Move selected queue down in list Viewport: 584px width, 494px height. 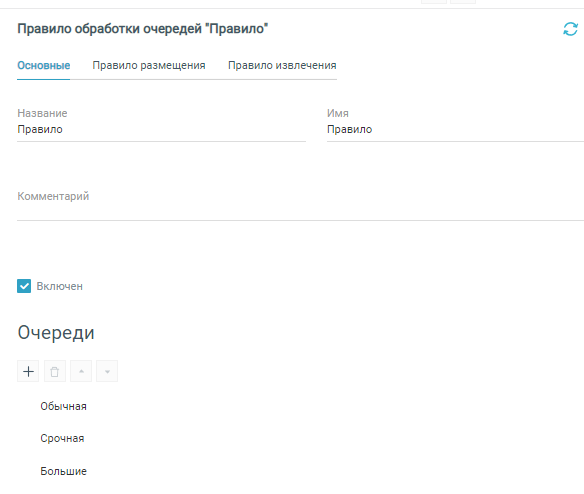click(x=107, y=371)
